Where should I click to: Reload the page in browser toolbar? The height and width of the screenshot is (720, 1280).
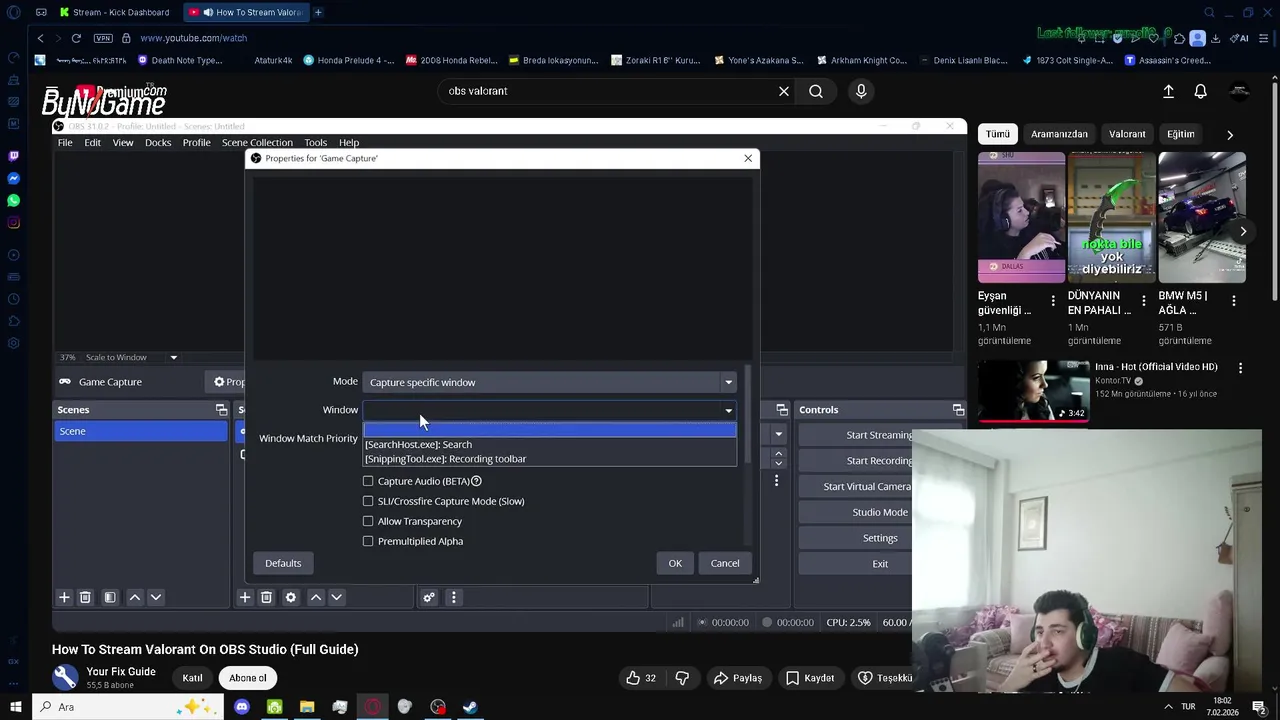(x=76, y=38)
